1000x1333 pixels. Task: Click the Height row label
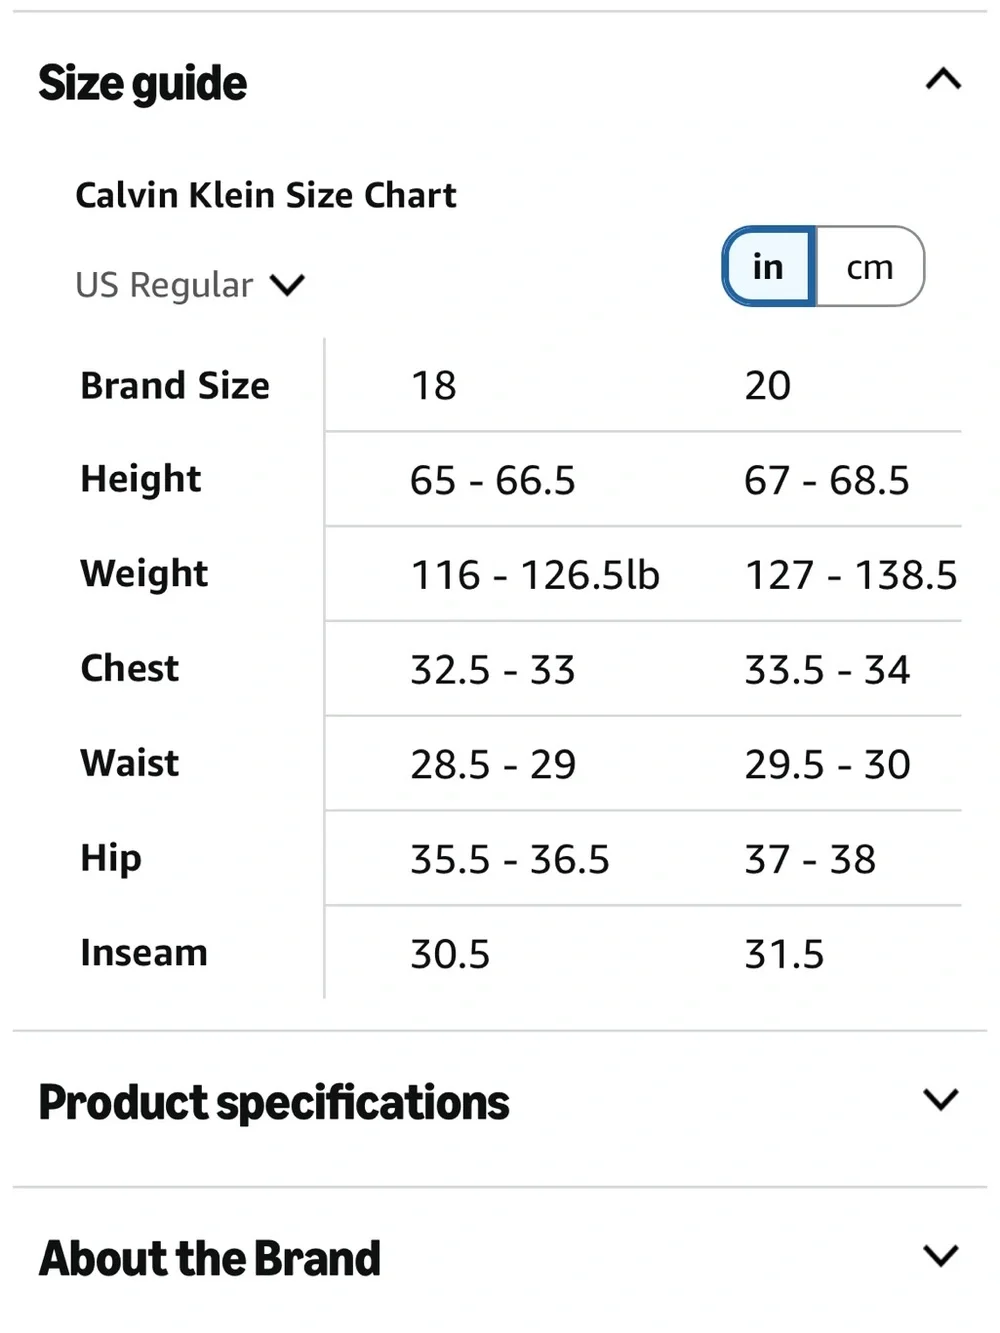pyautogui.click(x=141, y=479)
